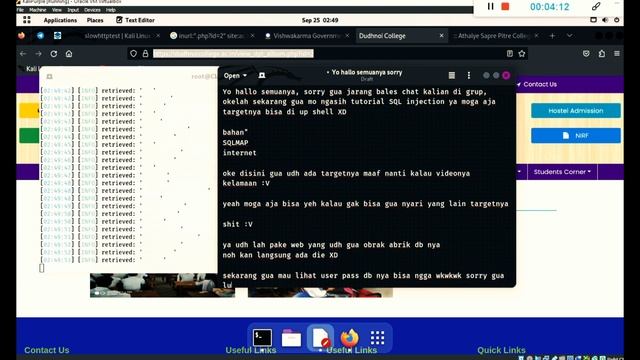The image size is (640, 360).
Task: Close the text editor with pink button
Action: (506, 76)
